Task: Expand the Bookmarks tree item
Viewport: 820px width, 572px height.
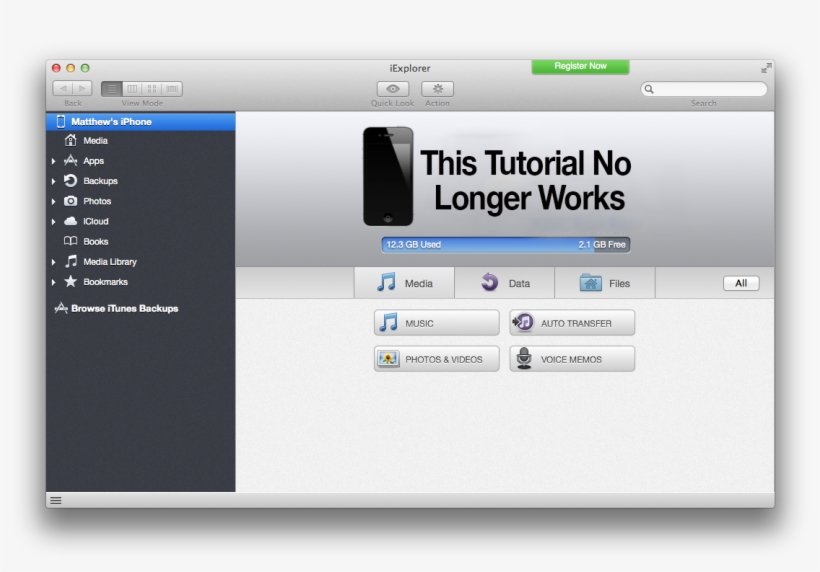Action: pos(53,282)
